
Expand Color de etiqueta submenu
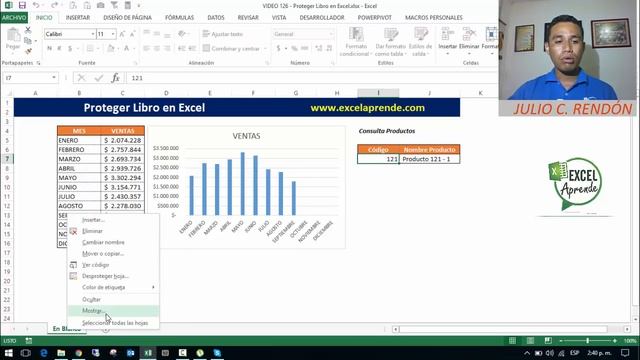[x=113, y=287]
